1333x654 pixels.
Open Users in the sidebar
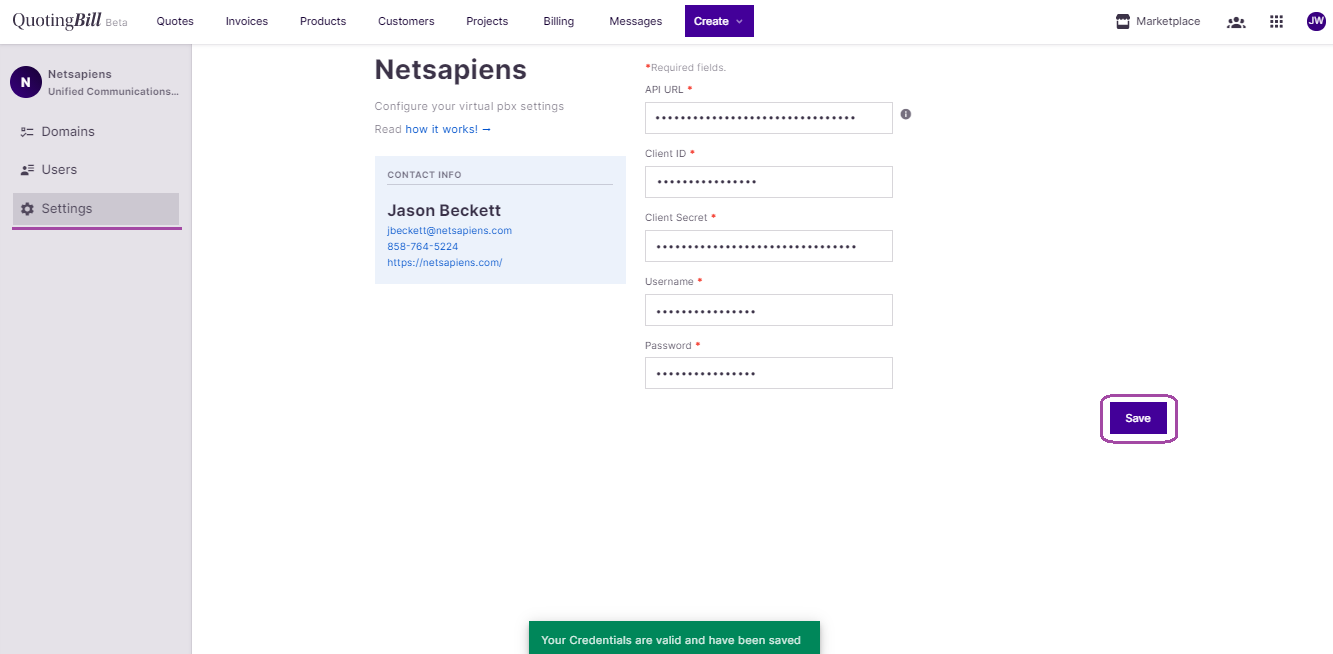(59, 170)
